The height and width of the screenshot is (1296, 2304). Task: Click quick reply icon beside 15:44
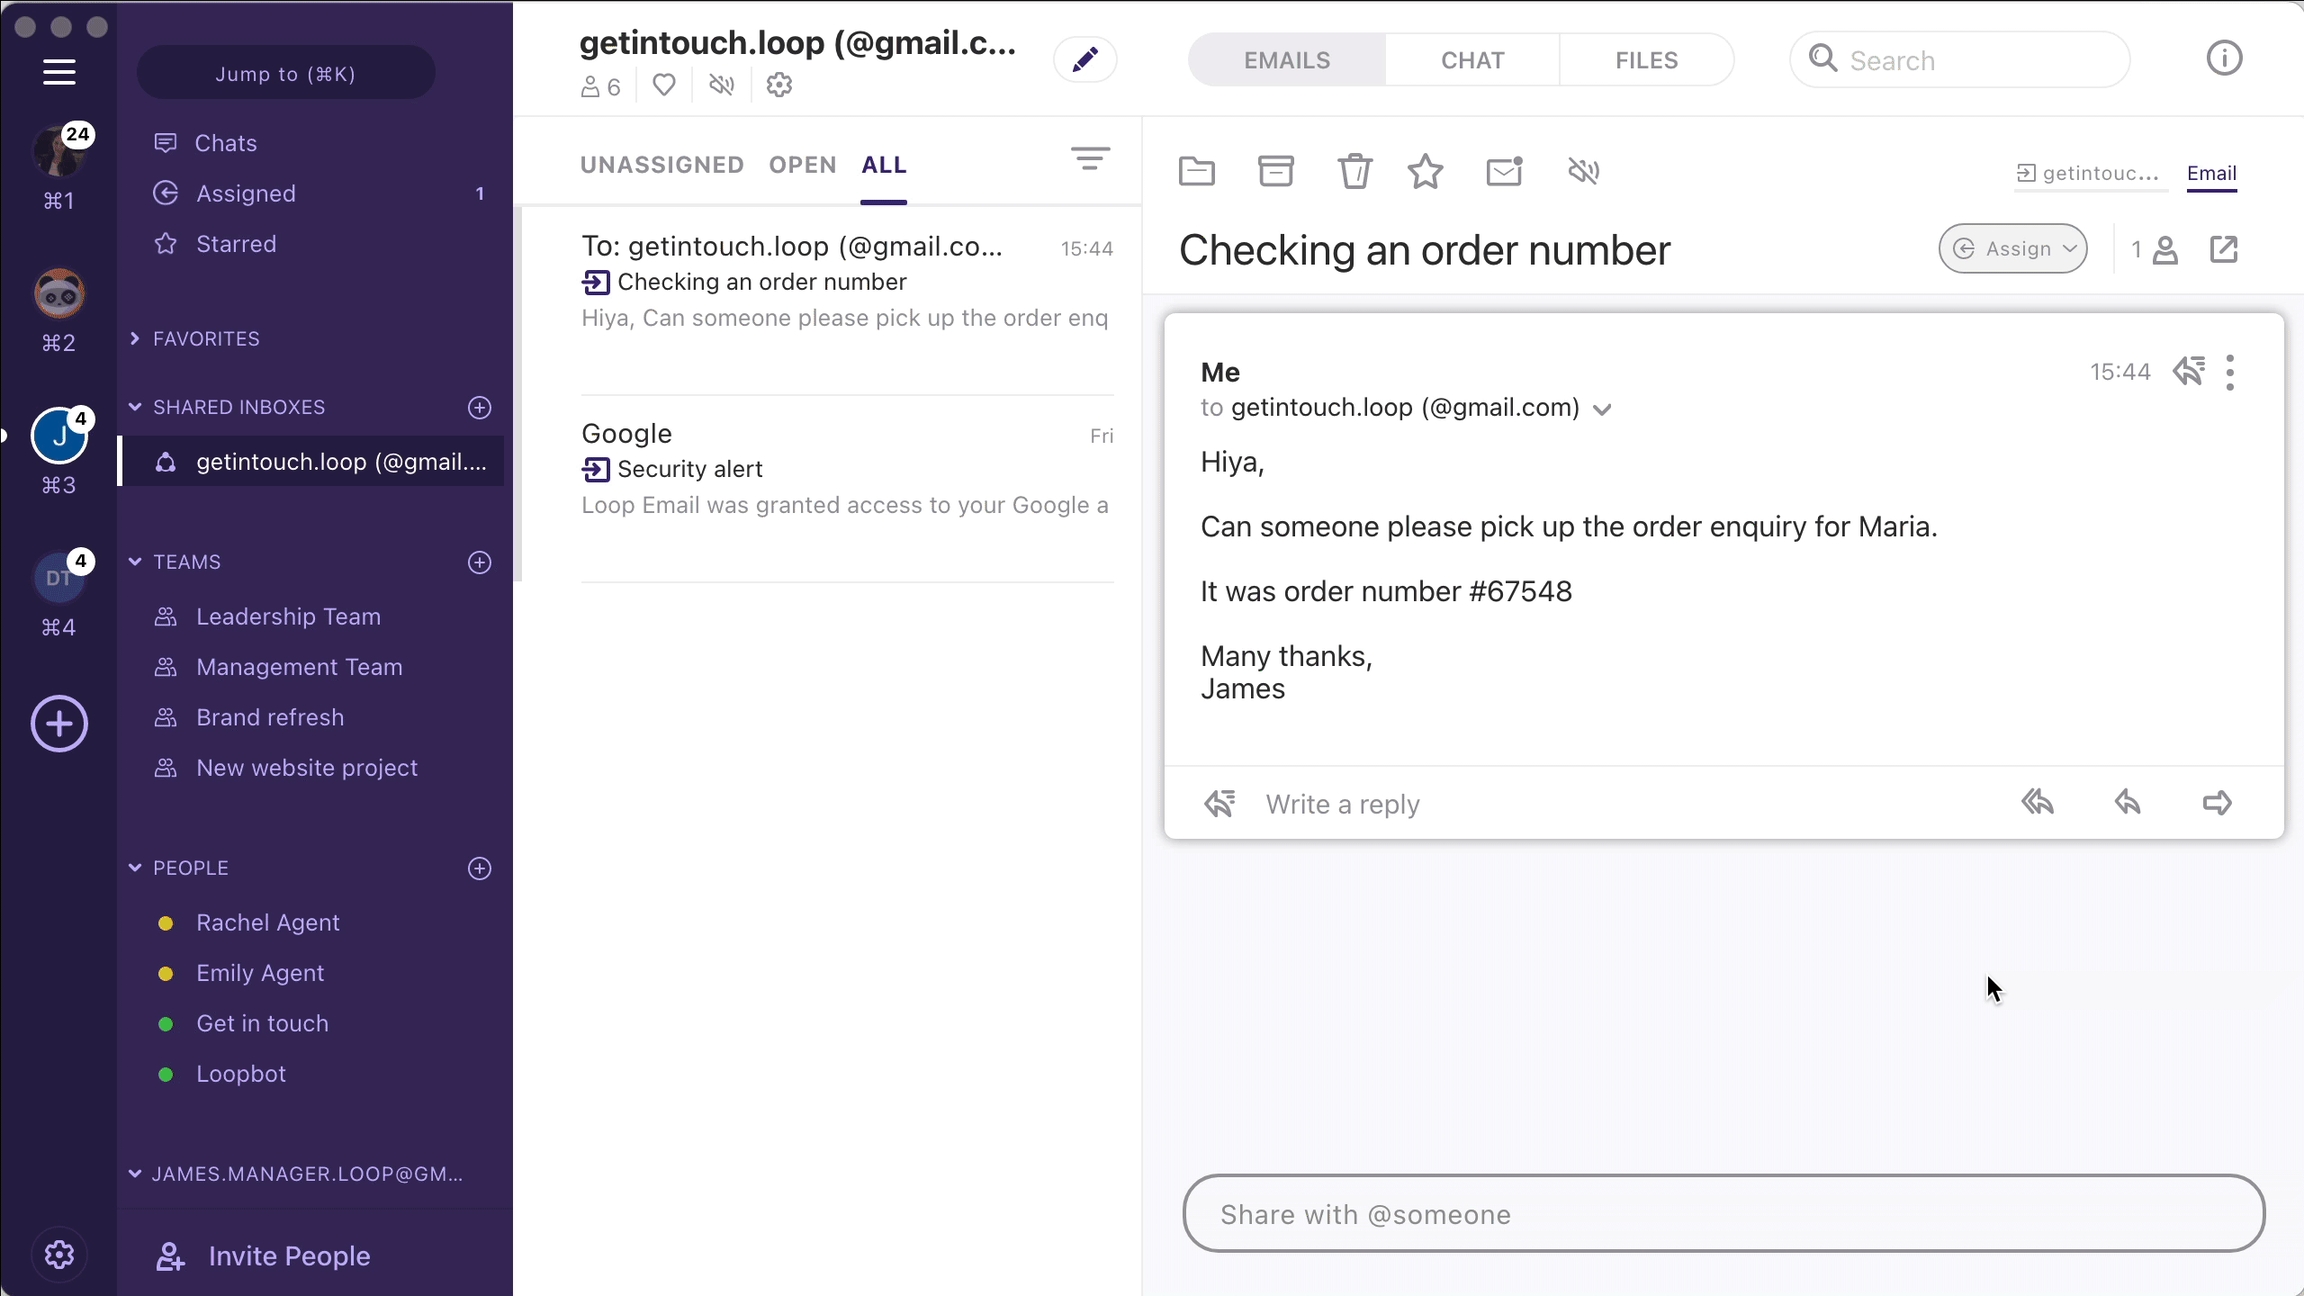click(x=2189, y=371)
